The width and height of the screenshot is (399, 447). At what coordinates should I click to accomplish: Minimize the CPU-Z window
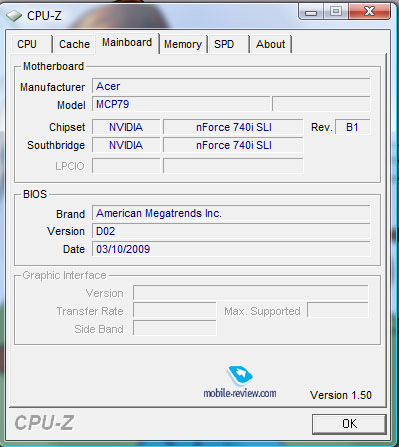(311, 12)
